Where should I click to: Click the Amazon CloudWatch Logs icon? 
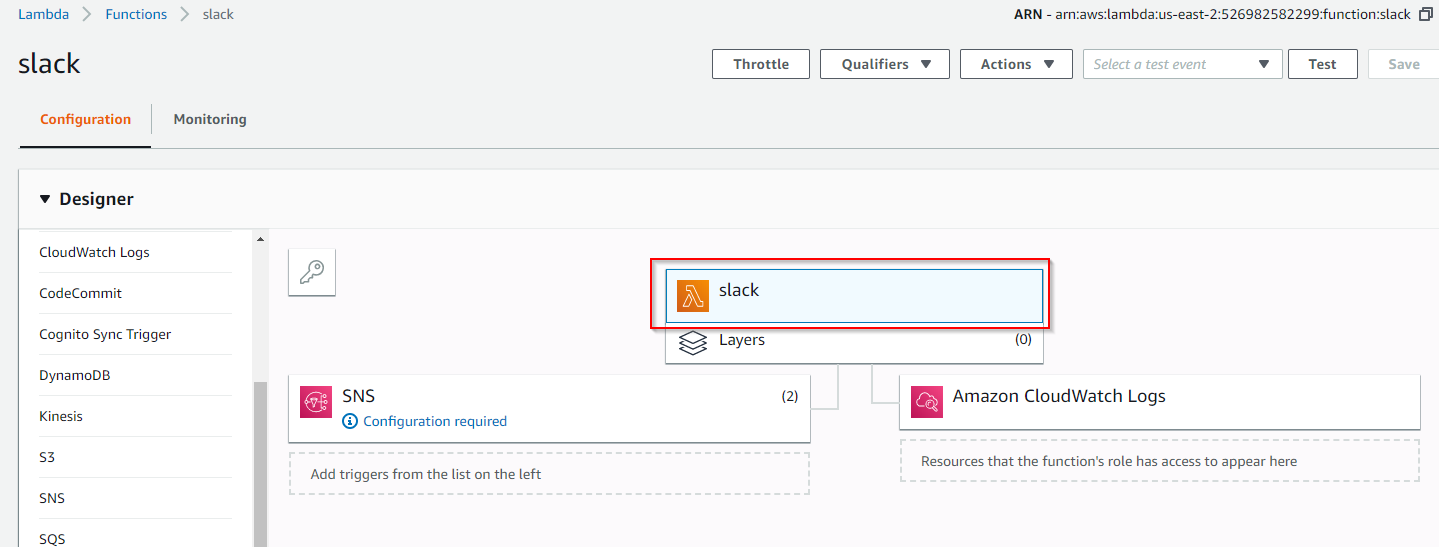coord(926,402)
